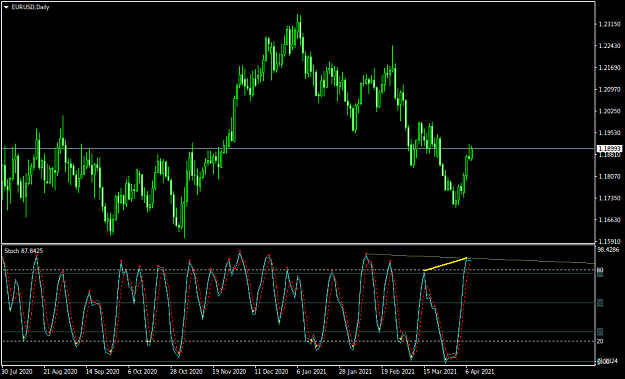Click the 6 Apr 2021 date label
This screenshot has width=625, height=379.
480,371
